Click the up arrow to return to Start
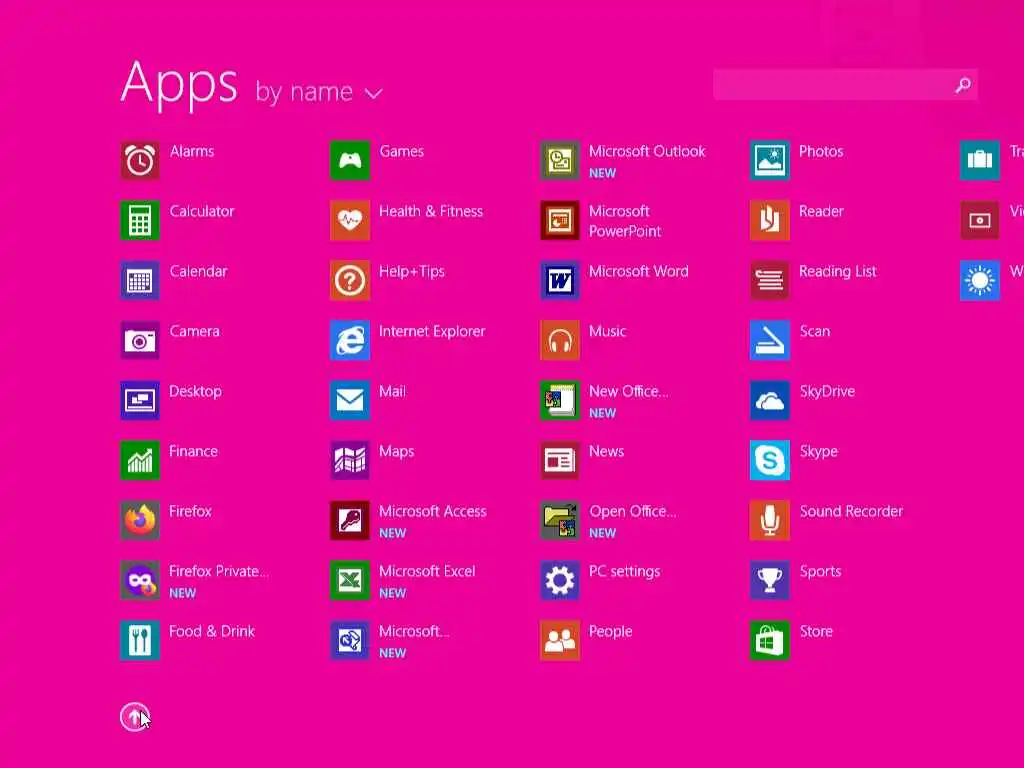 (x=135, y=717)
